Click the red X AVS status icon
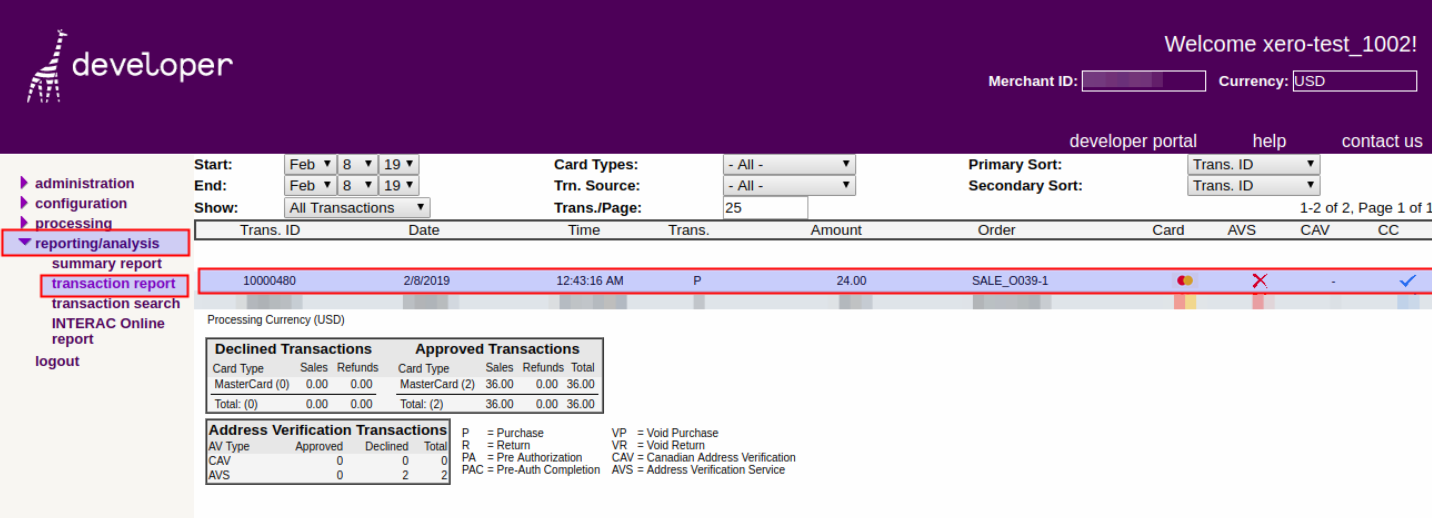 pos(1259,281)
